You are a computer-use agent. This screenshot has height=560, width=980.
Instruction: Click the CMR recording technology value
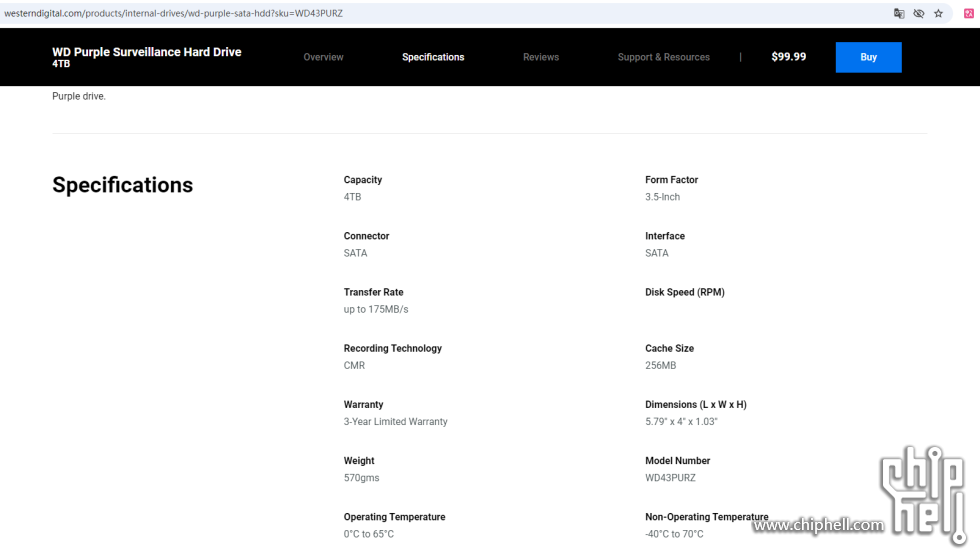coord(354,366)
